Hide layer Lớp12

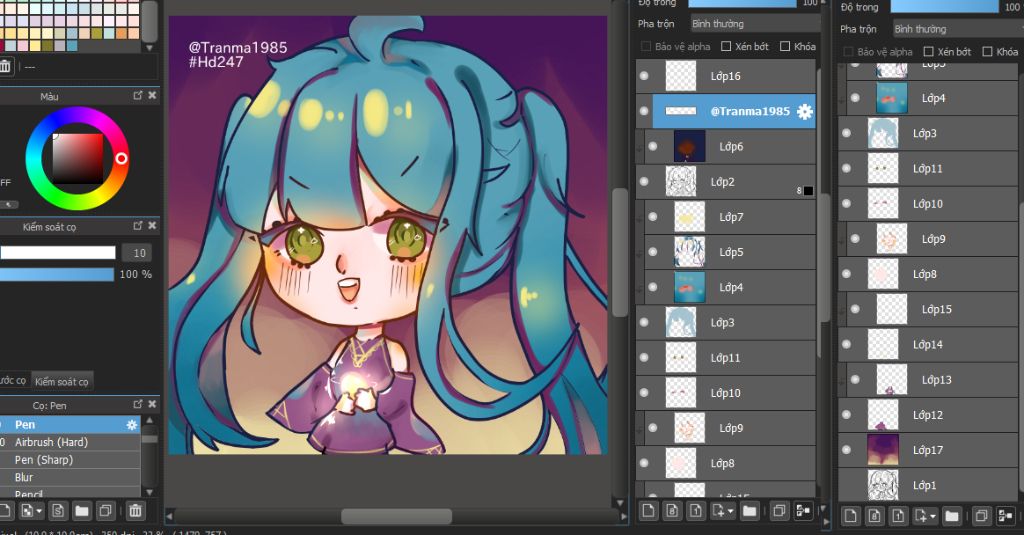point(846,415)
